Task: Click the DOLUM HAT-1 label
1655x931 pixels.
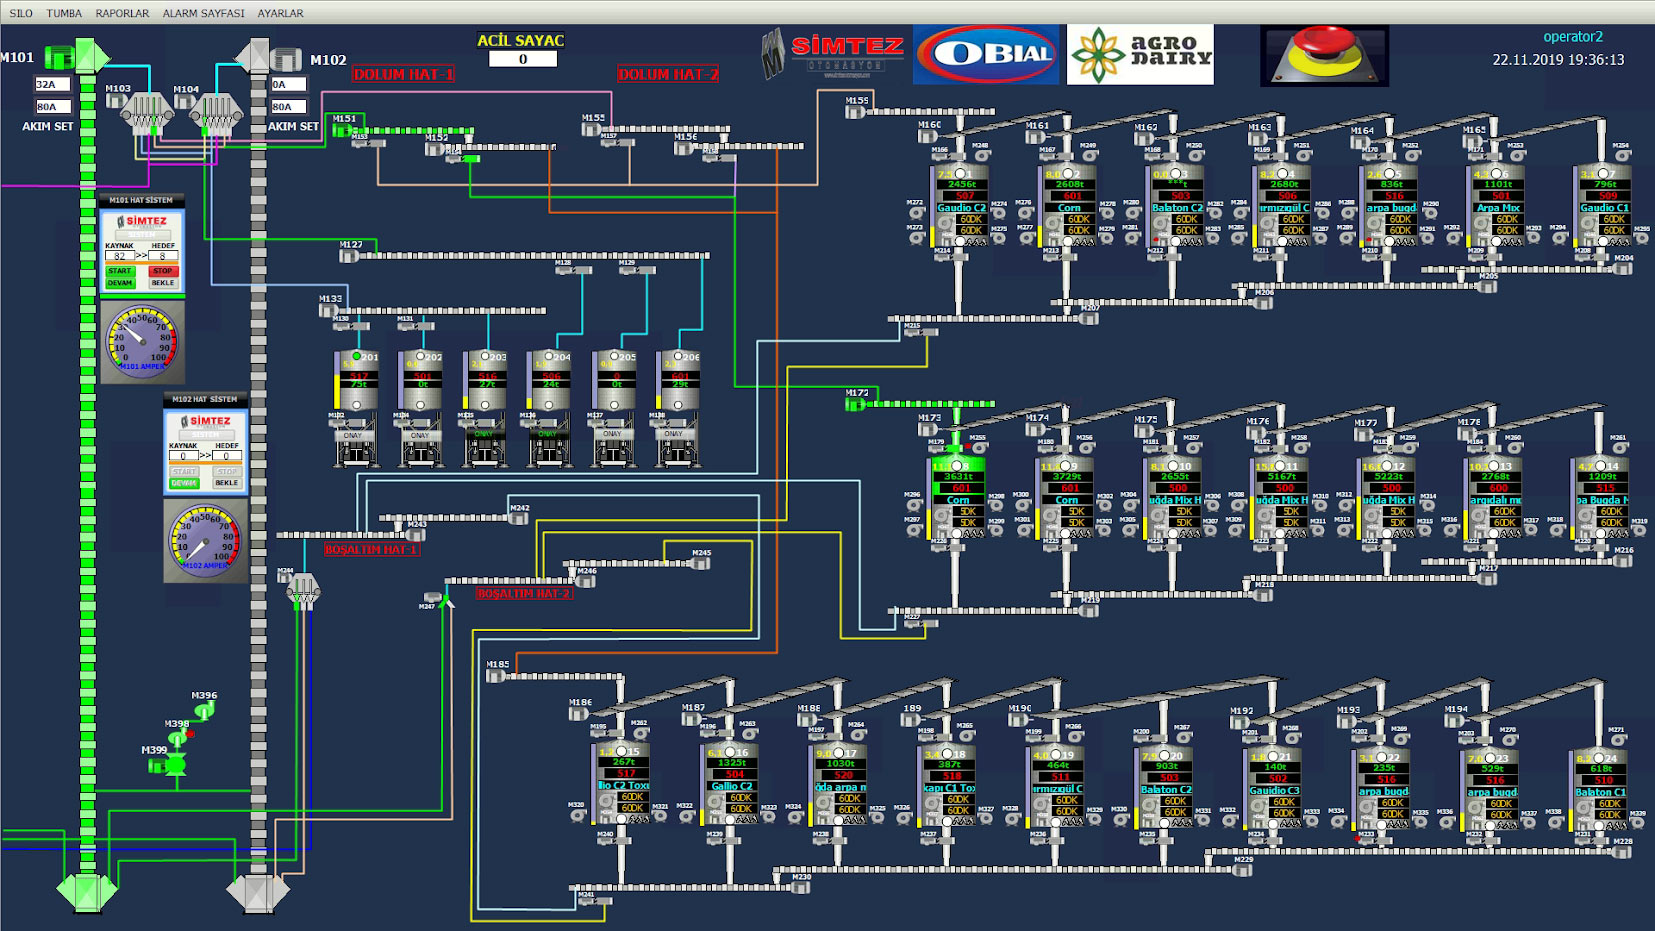Action: pos(403,75)
